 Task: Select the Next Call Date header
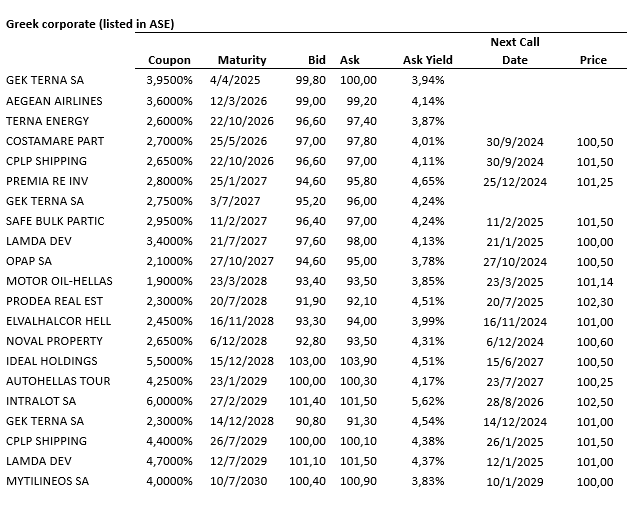(514, 51)
